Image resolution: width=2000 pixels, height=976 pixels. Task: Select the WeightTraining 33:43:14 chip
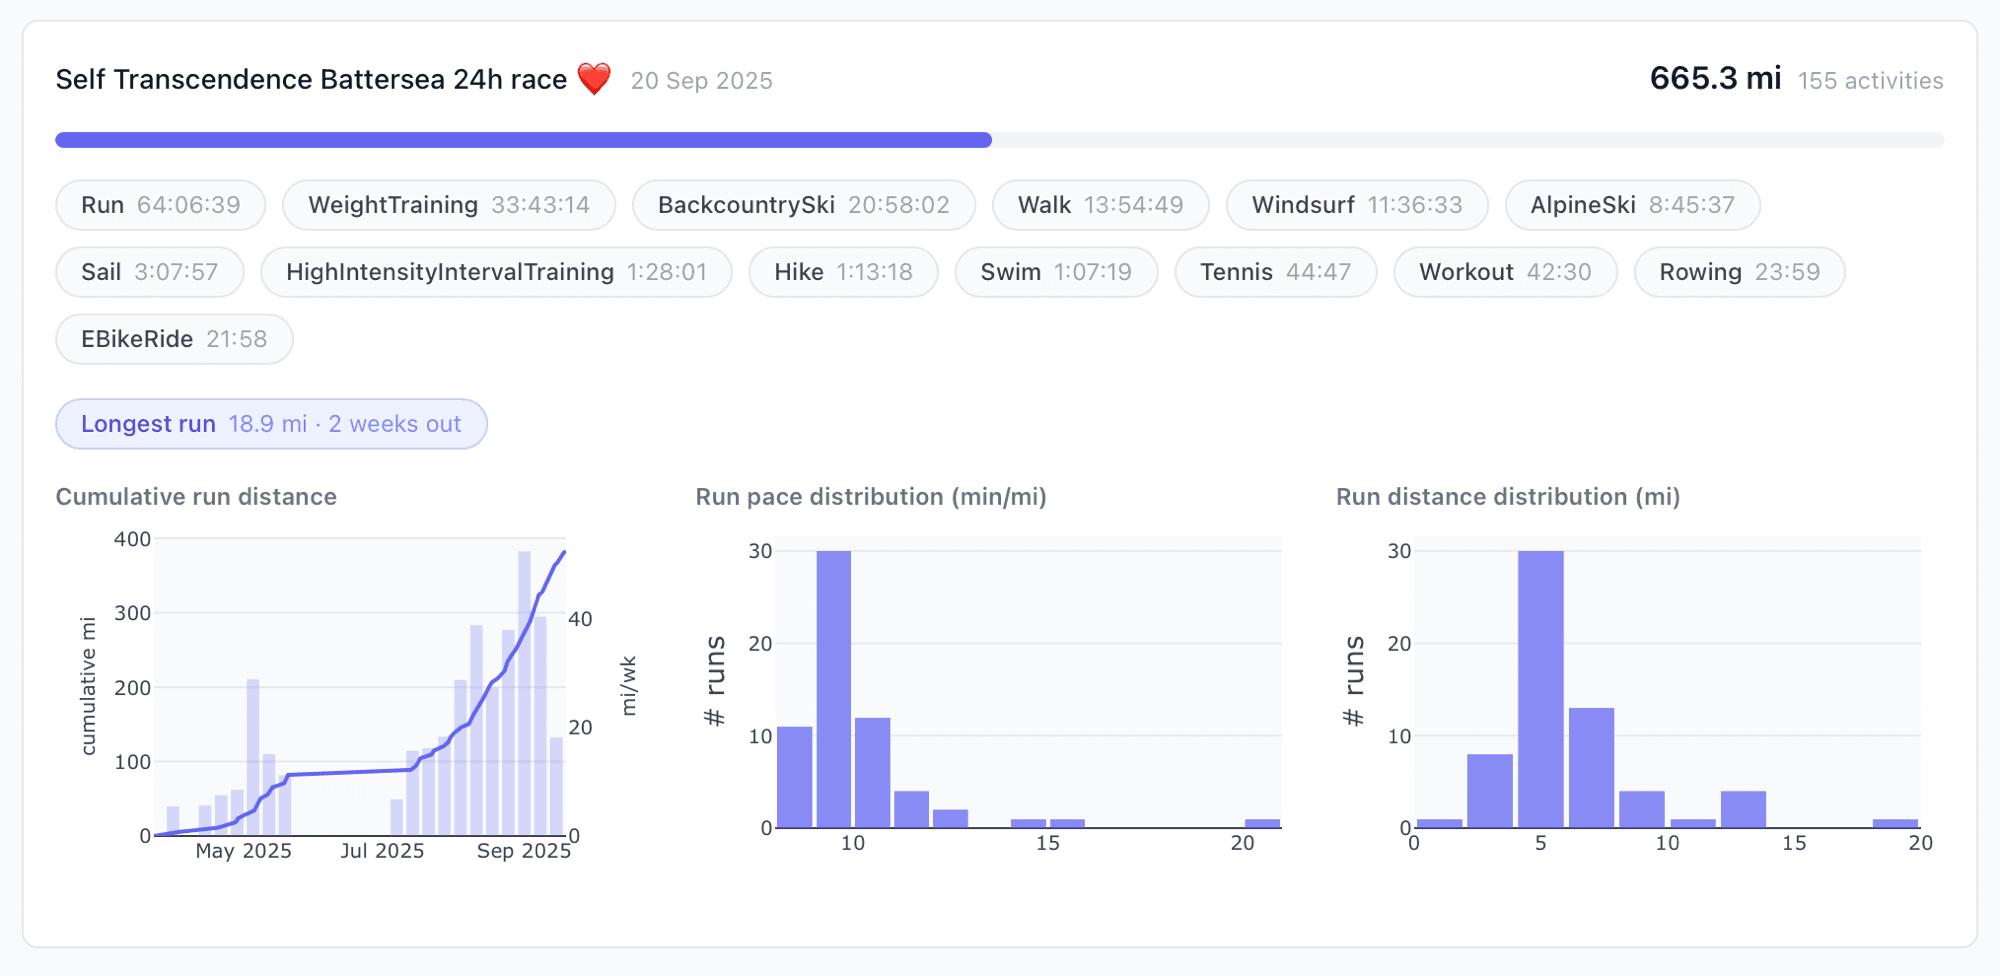449,205
